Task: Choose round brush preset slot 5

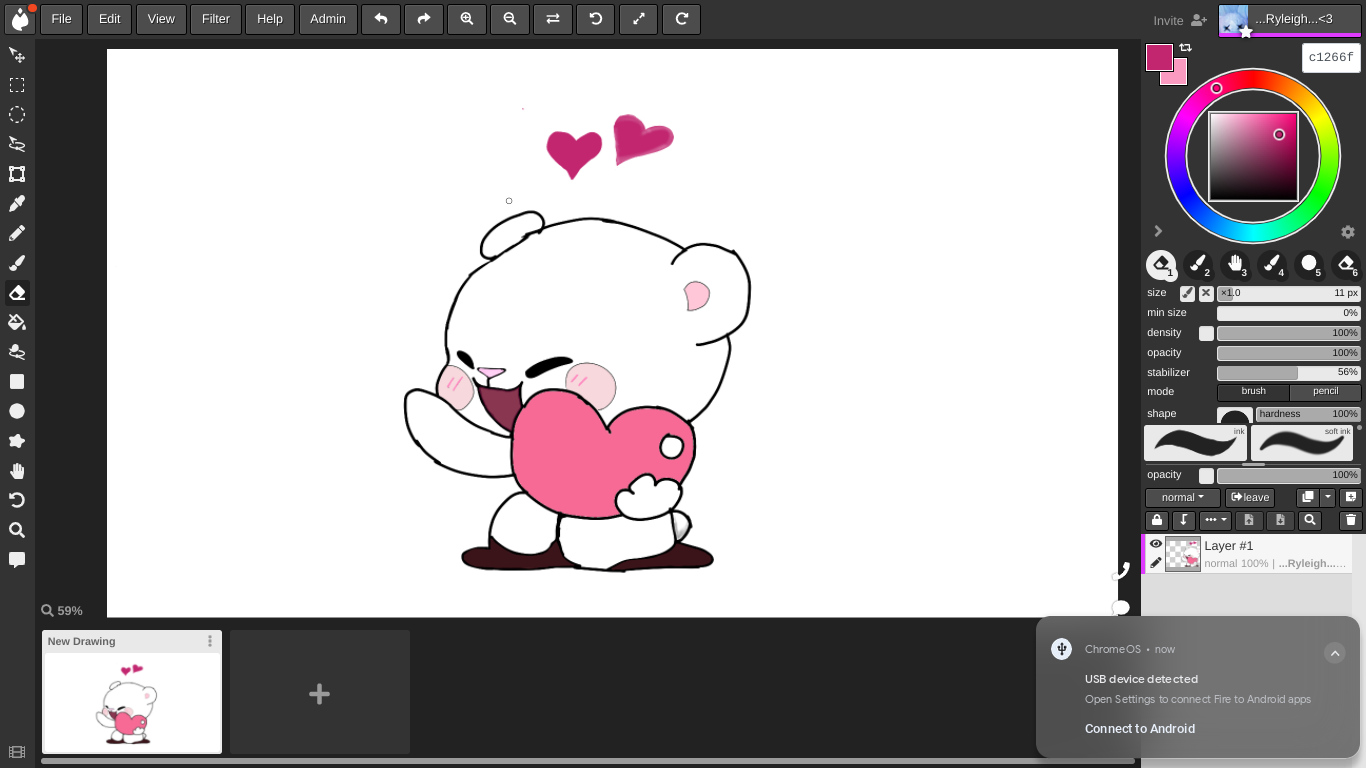Action: tap(1309, 265)
